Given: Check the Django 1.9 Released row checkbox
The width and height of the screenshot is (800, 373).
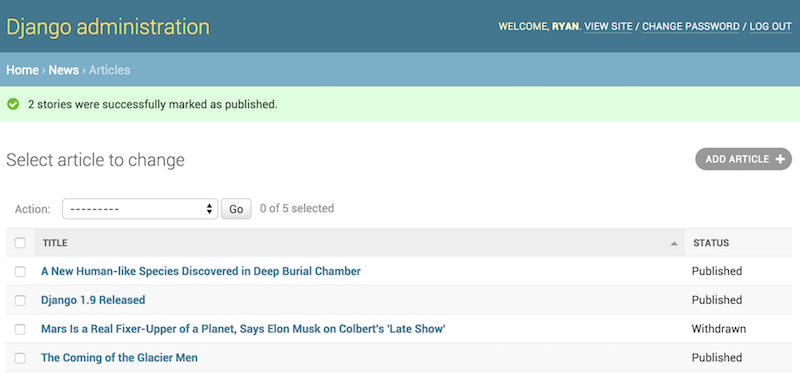Looking at the screenshot, I should (20, 301).
